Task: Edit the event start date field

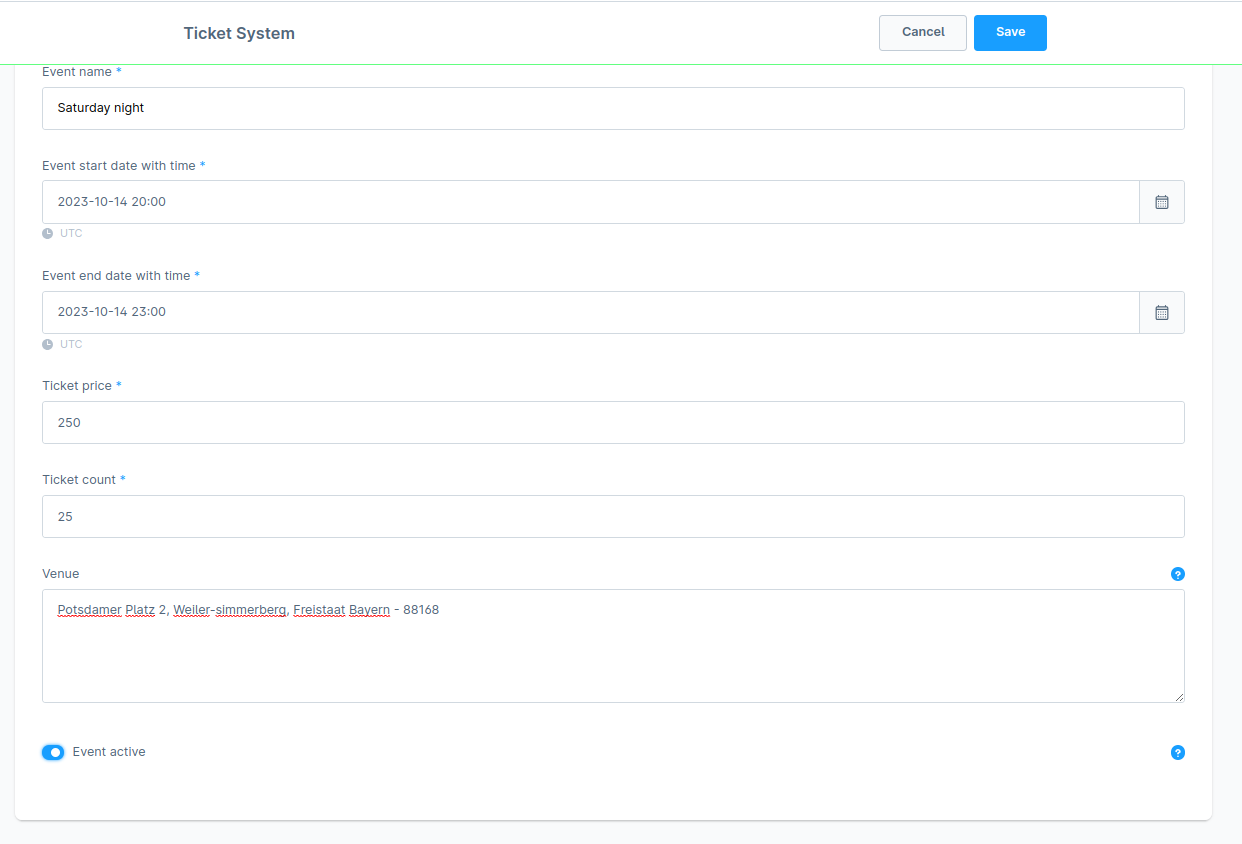Action: (591, 202)
